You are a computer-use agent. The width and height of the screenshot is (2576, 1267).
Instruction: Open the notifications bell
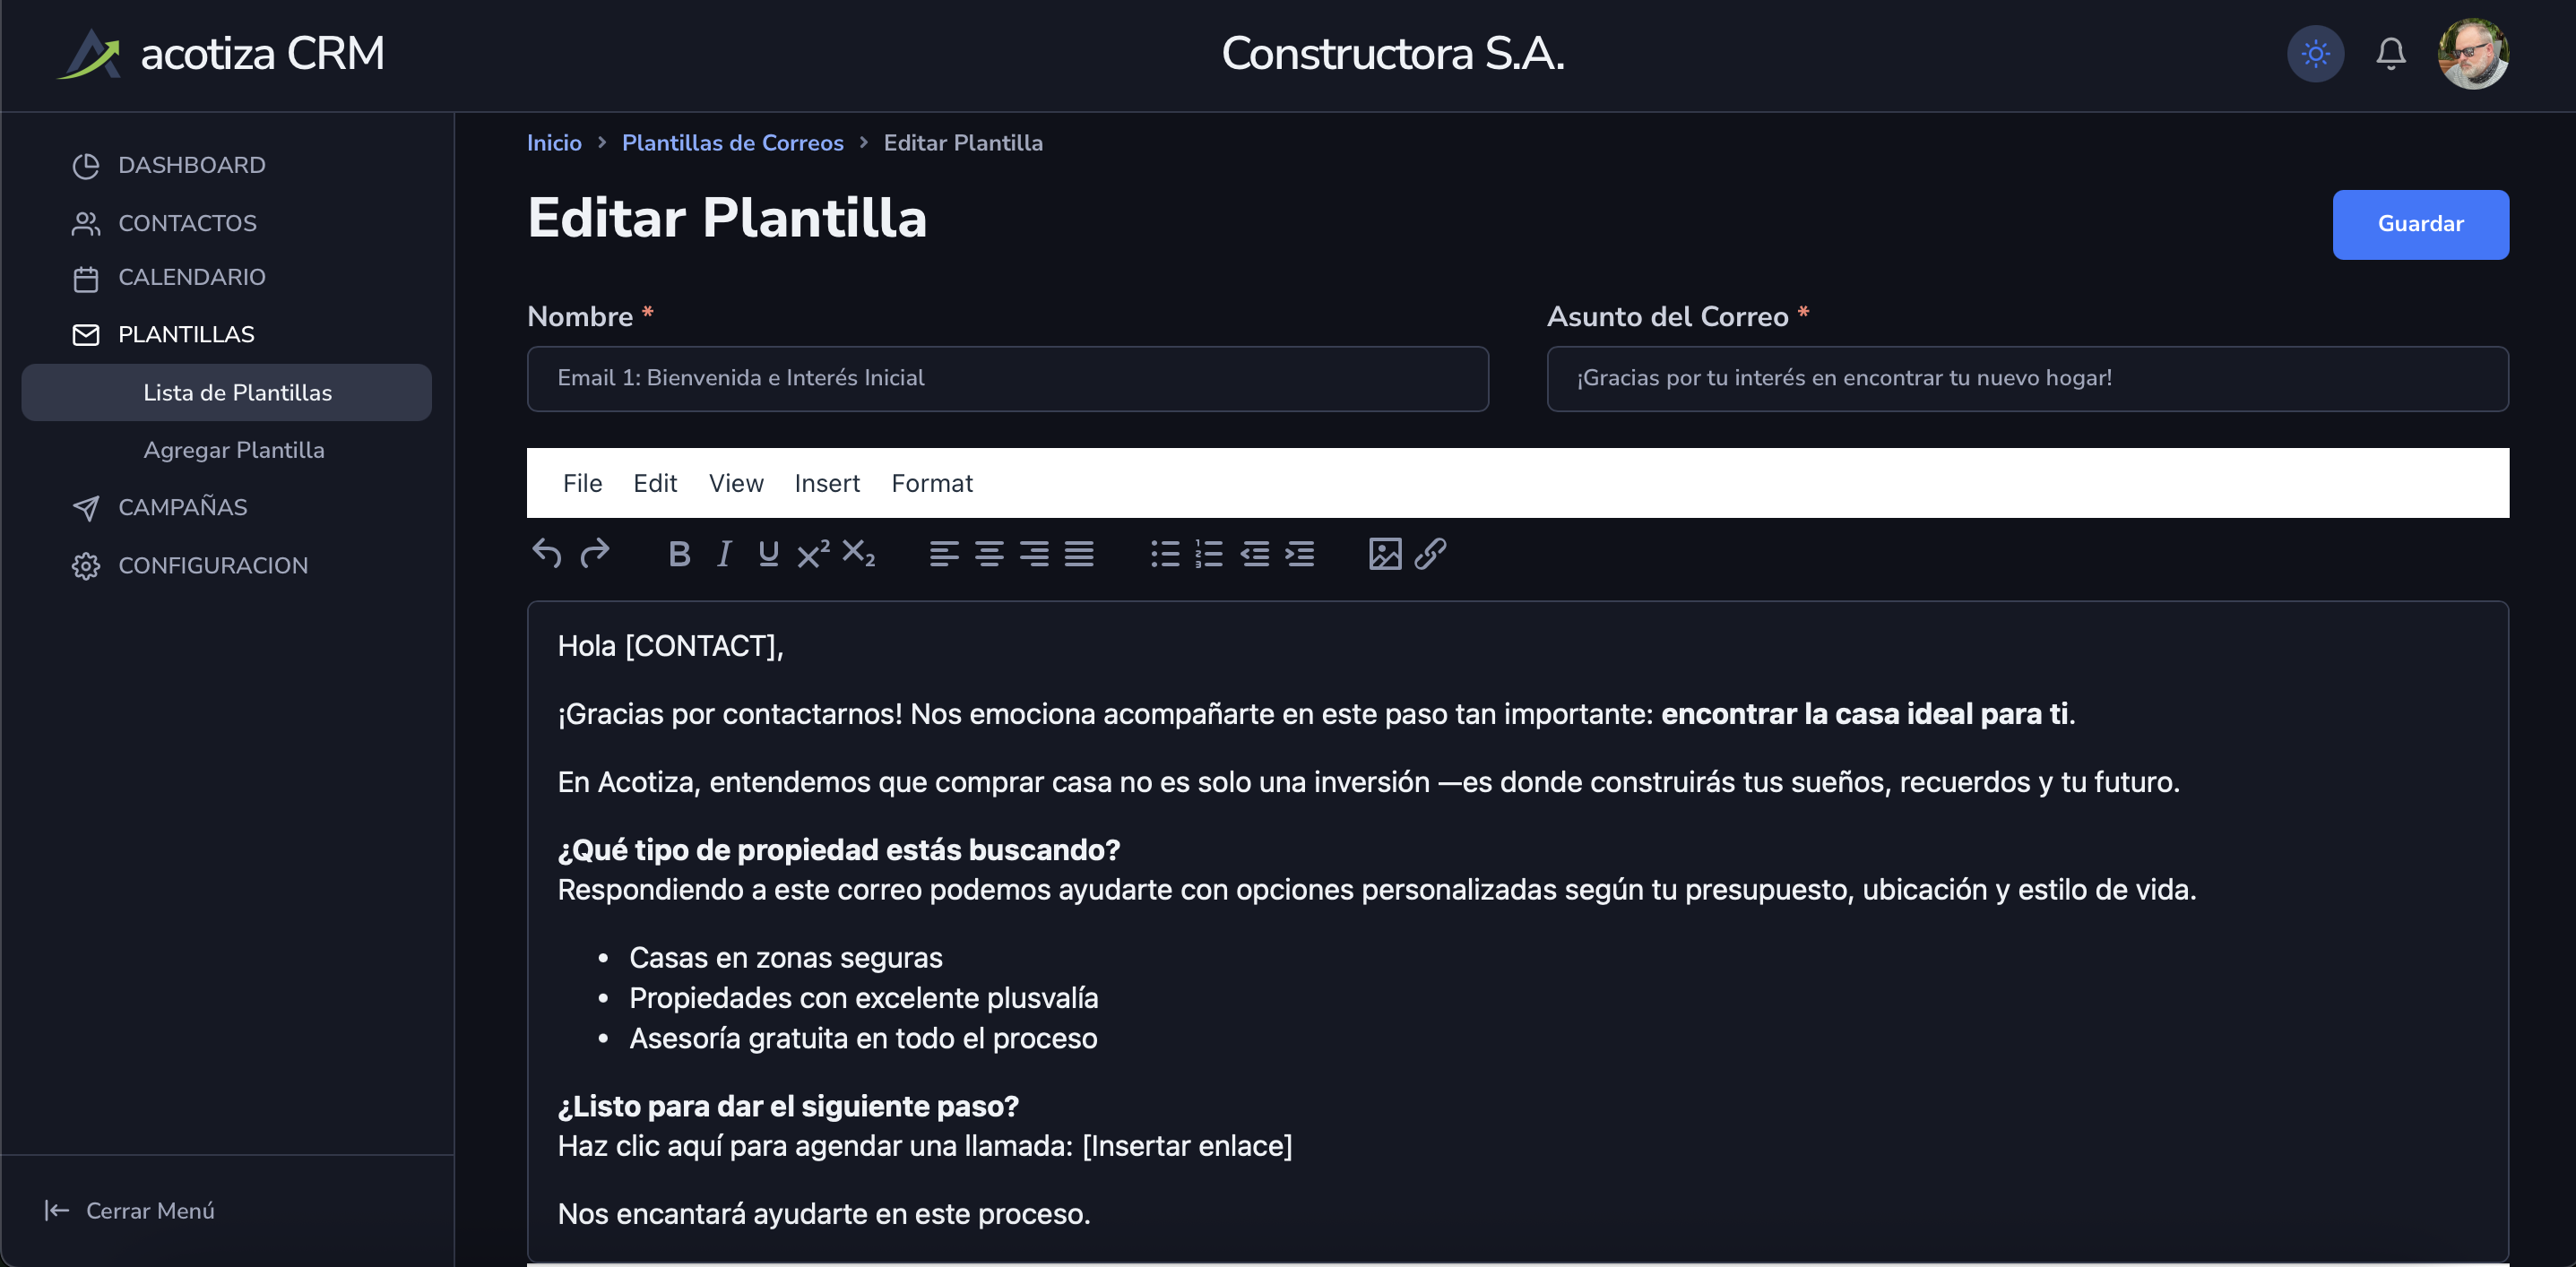[x=2390, y=53]
